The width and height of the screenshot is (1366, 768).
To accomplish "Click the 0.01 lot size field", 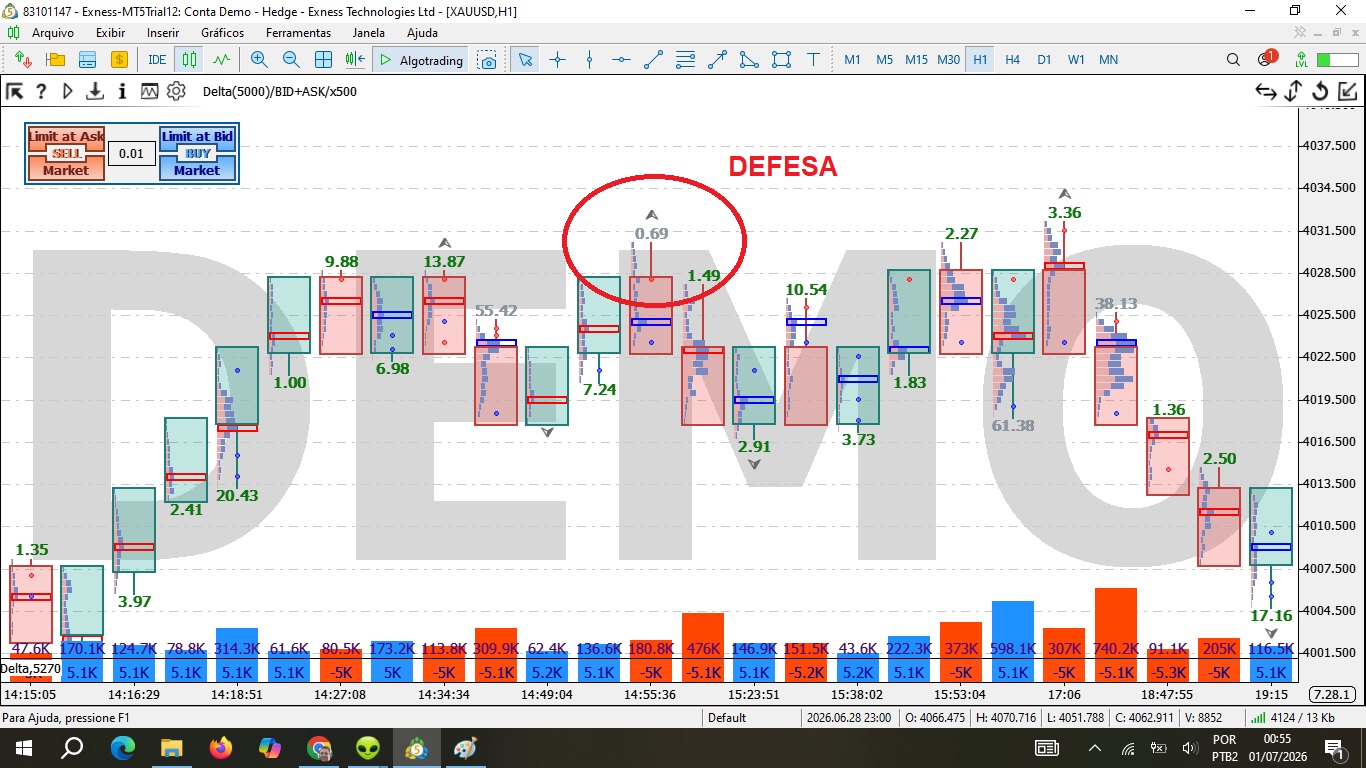I will tap(131, 154).
